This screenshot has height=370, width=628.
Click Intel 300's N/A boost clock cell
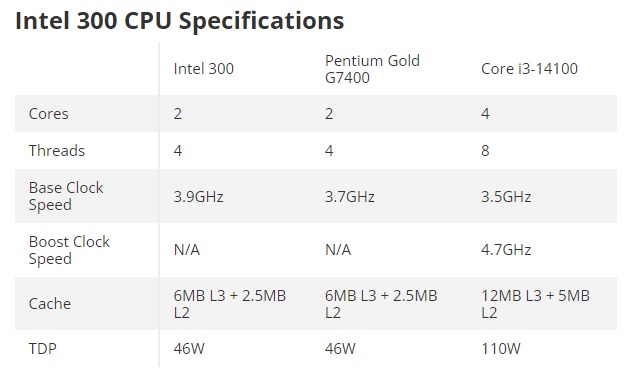point(187,250)
